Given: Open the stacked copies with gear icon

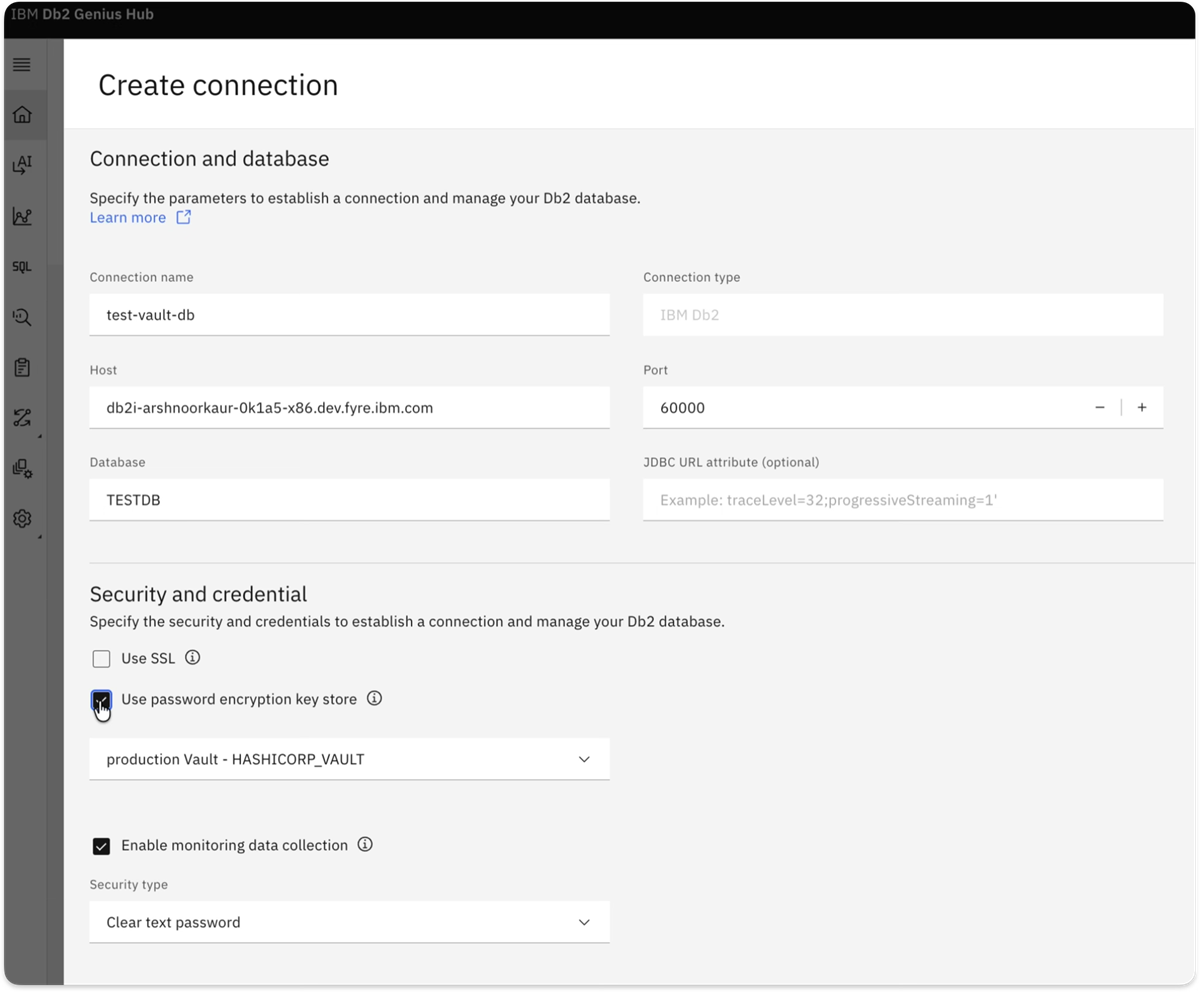Looking at the screenshot, I should tap(22, 469).
